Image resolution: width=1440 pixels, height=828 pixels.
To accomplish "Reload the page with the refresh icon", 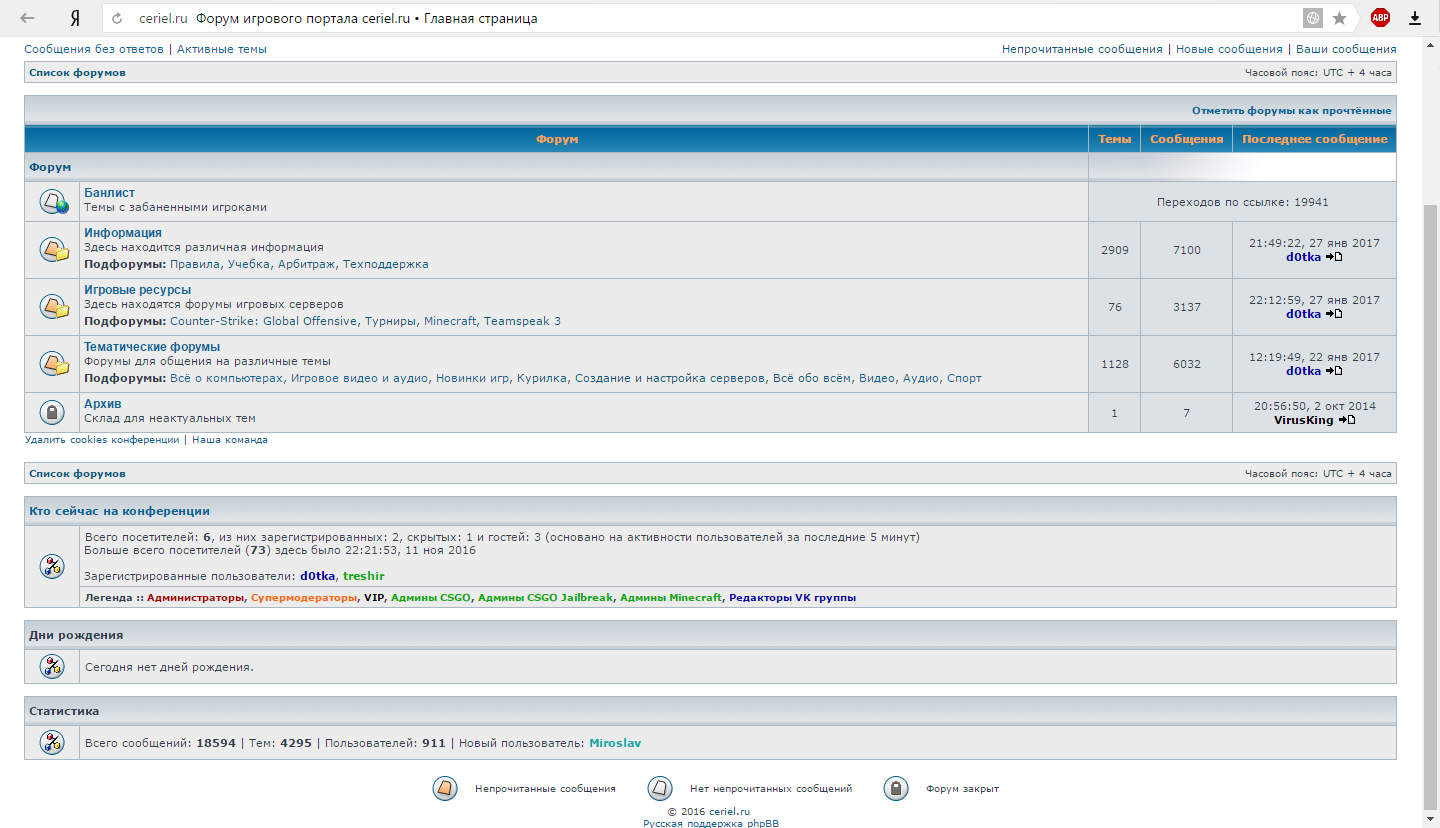I will [x=118, y=18].
